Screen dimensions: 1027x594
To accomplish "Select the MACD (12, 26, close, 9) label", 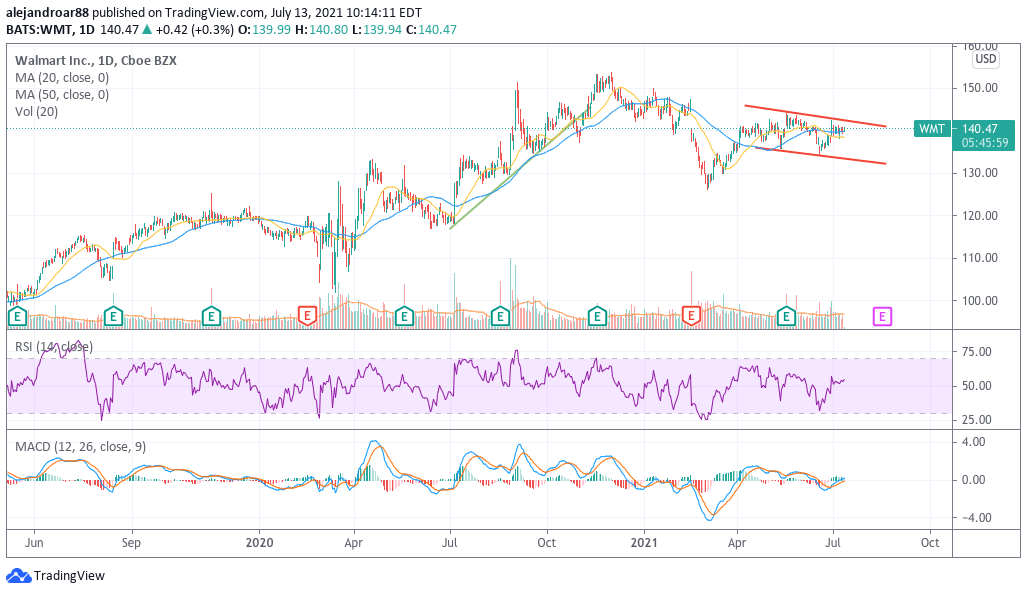I will pos(81,447).
